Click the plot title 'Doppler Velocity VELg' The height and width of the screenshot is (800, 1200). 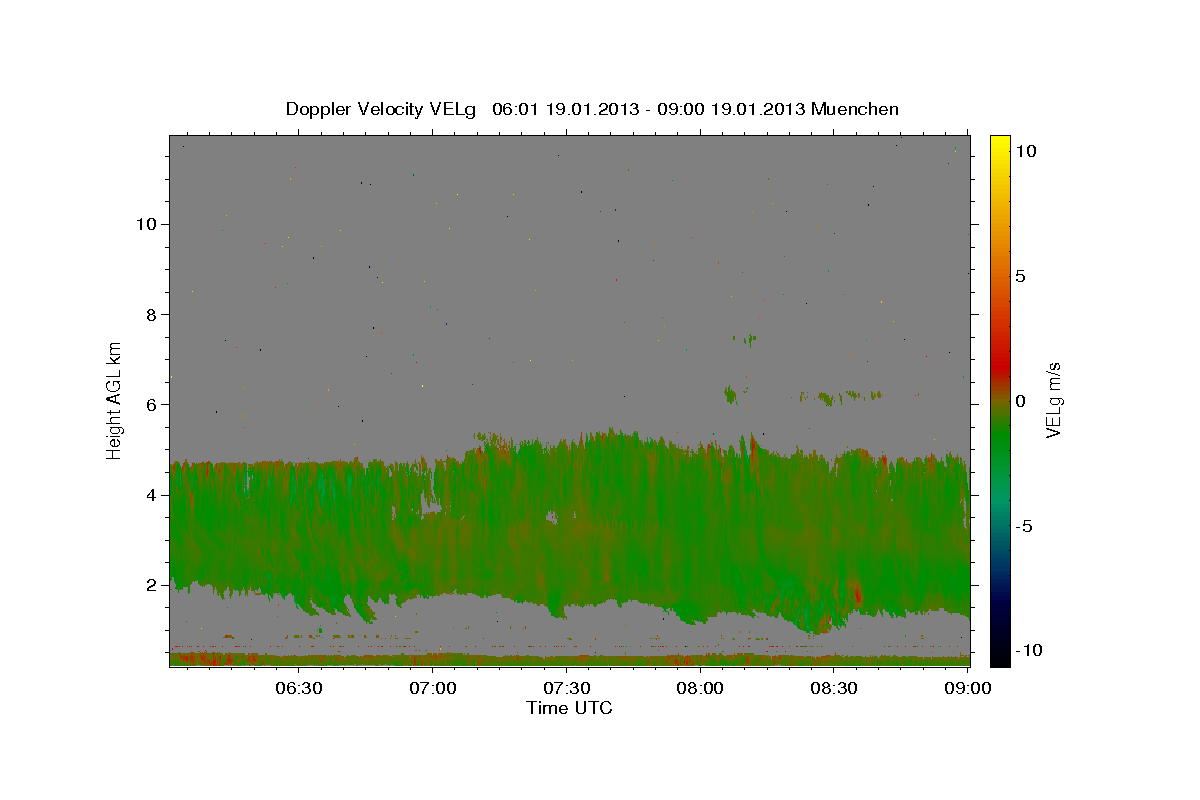pos(381,109)
